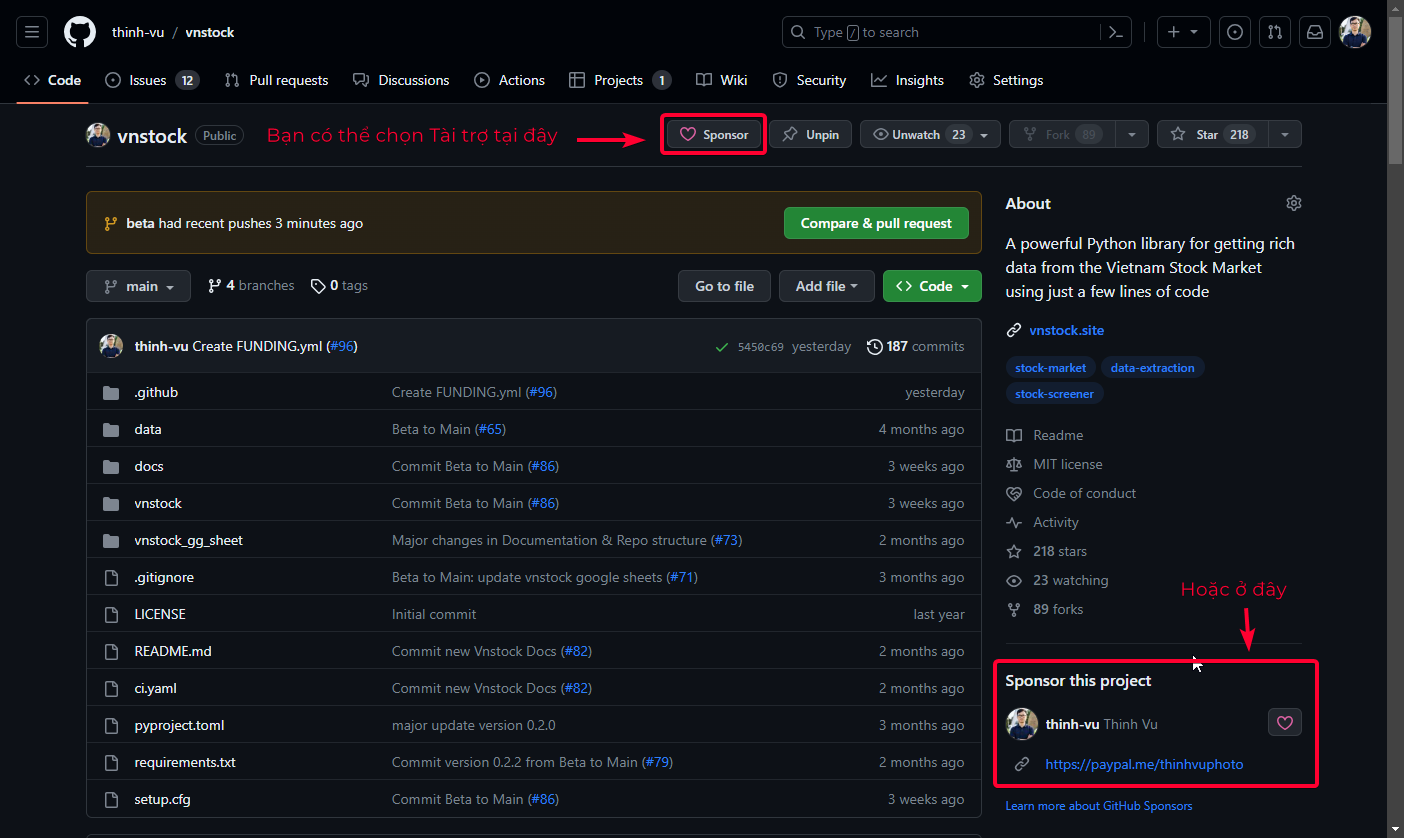This screenshot has height=838, width=1404.
Task: Open the Discussions tab
Action: click(x=400, y=80)
